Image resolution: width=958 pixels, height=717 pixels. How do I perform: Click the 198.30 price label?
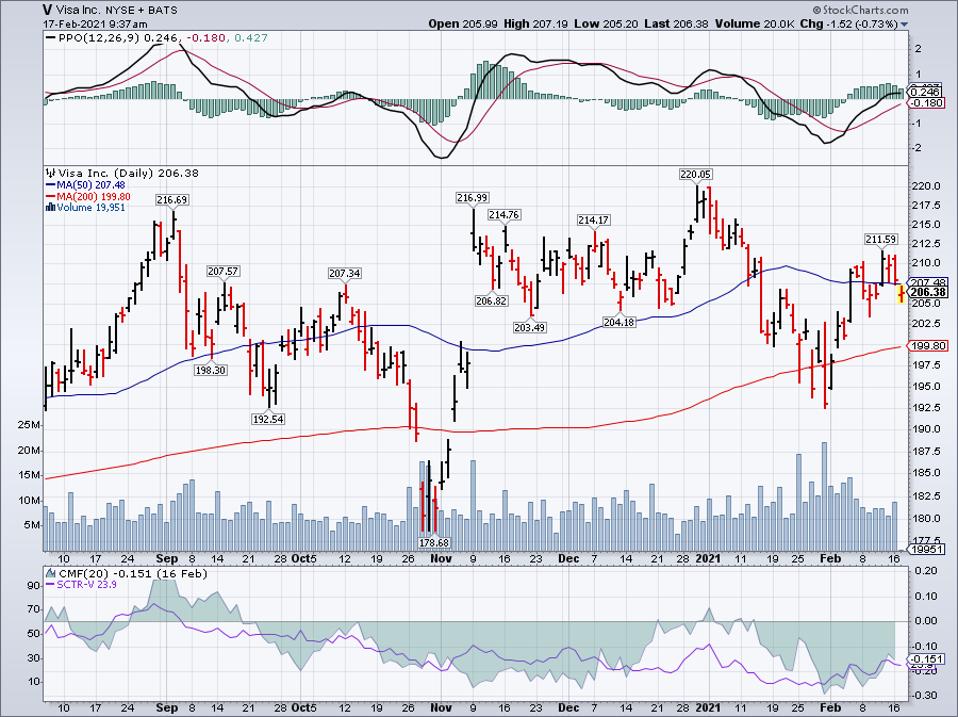click(x=211, y=369)
